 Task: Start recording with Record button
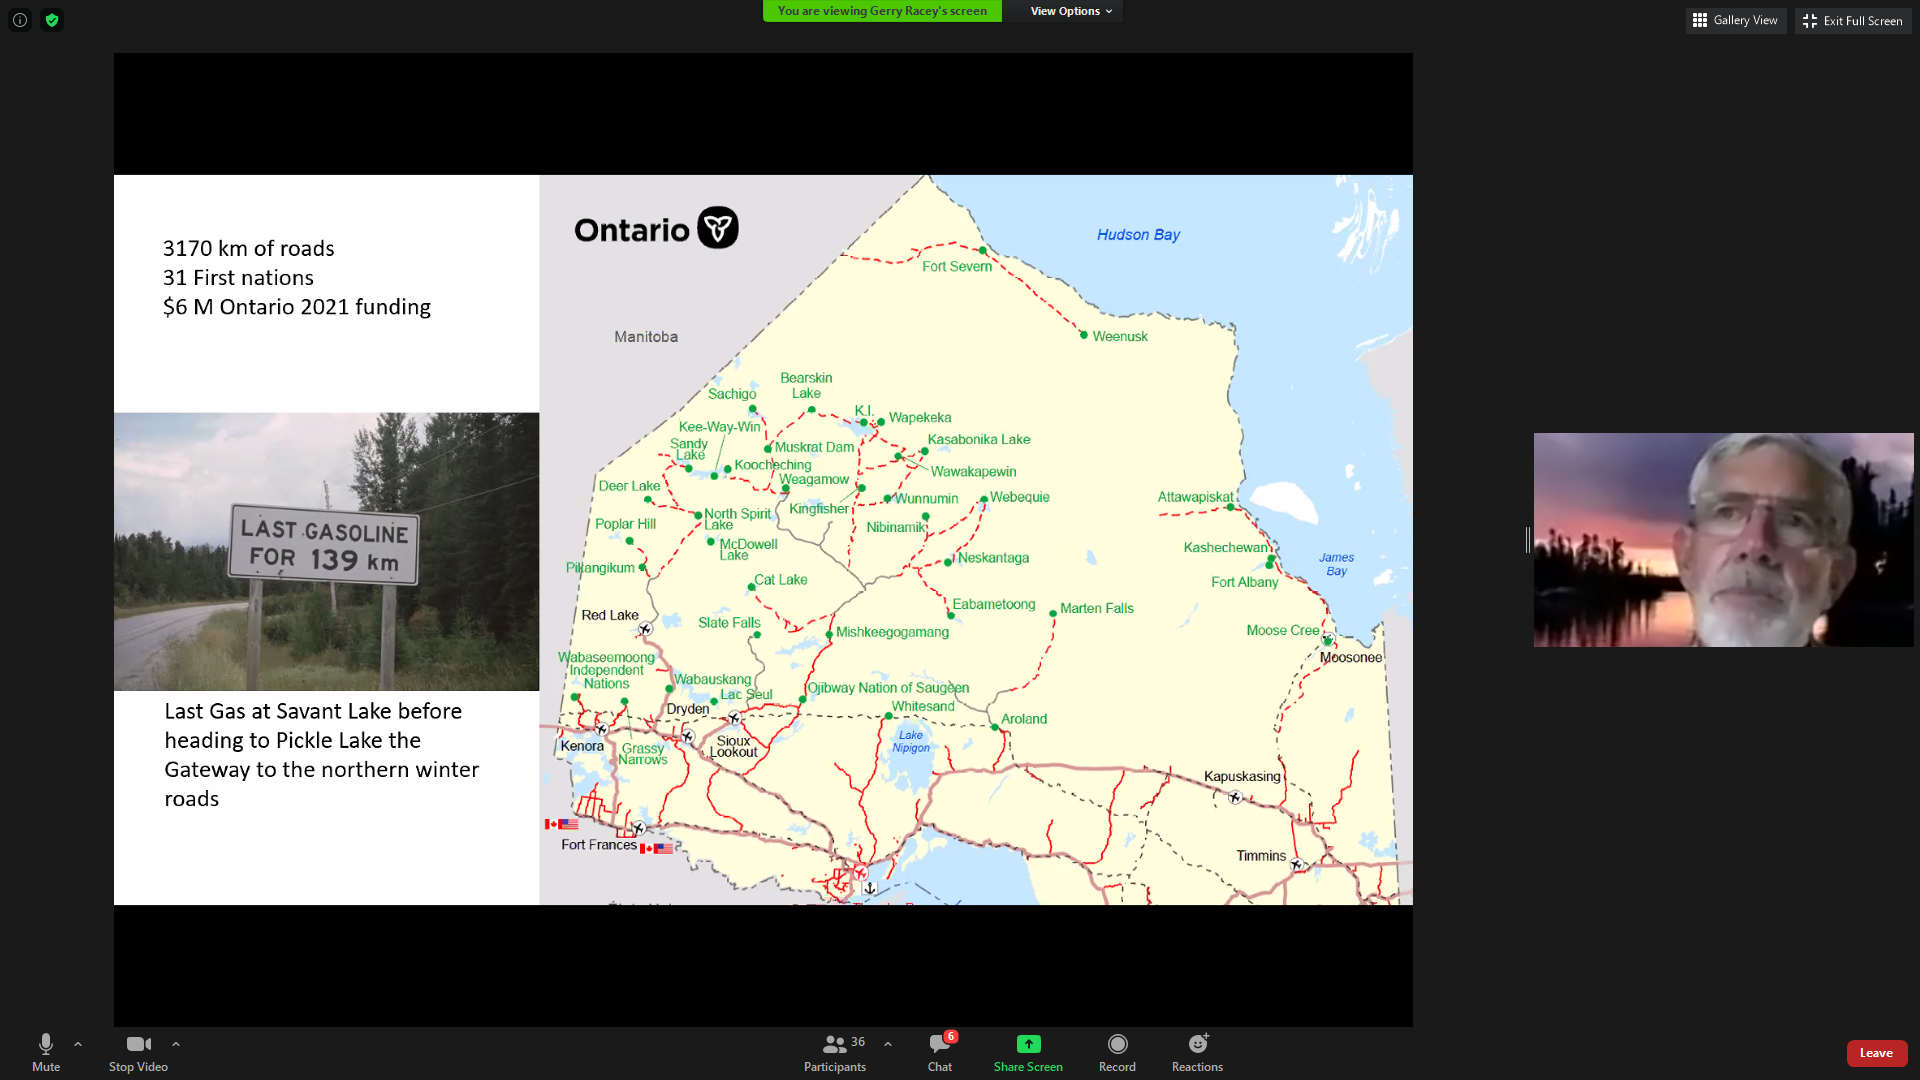(x=1117, y=1052)
